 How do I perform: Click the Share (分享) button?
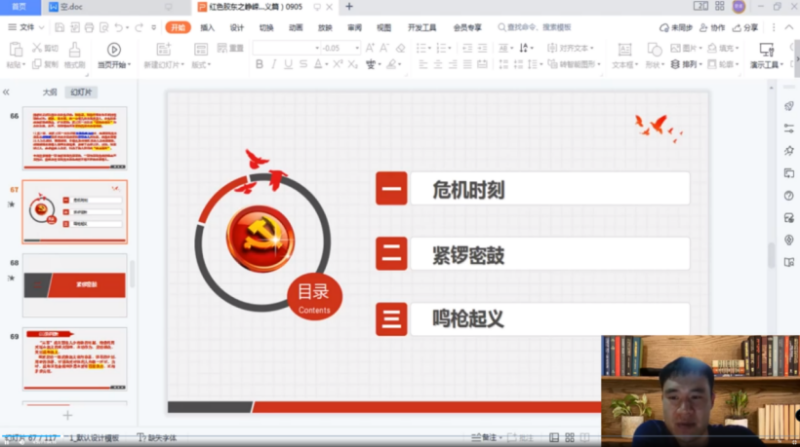pos(745,28)
